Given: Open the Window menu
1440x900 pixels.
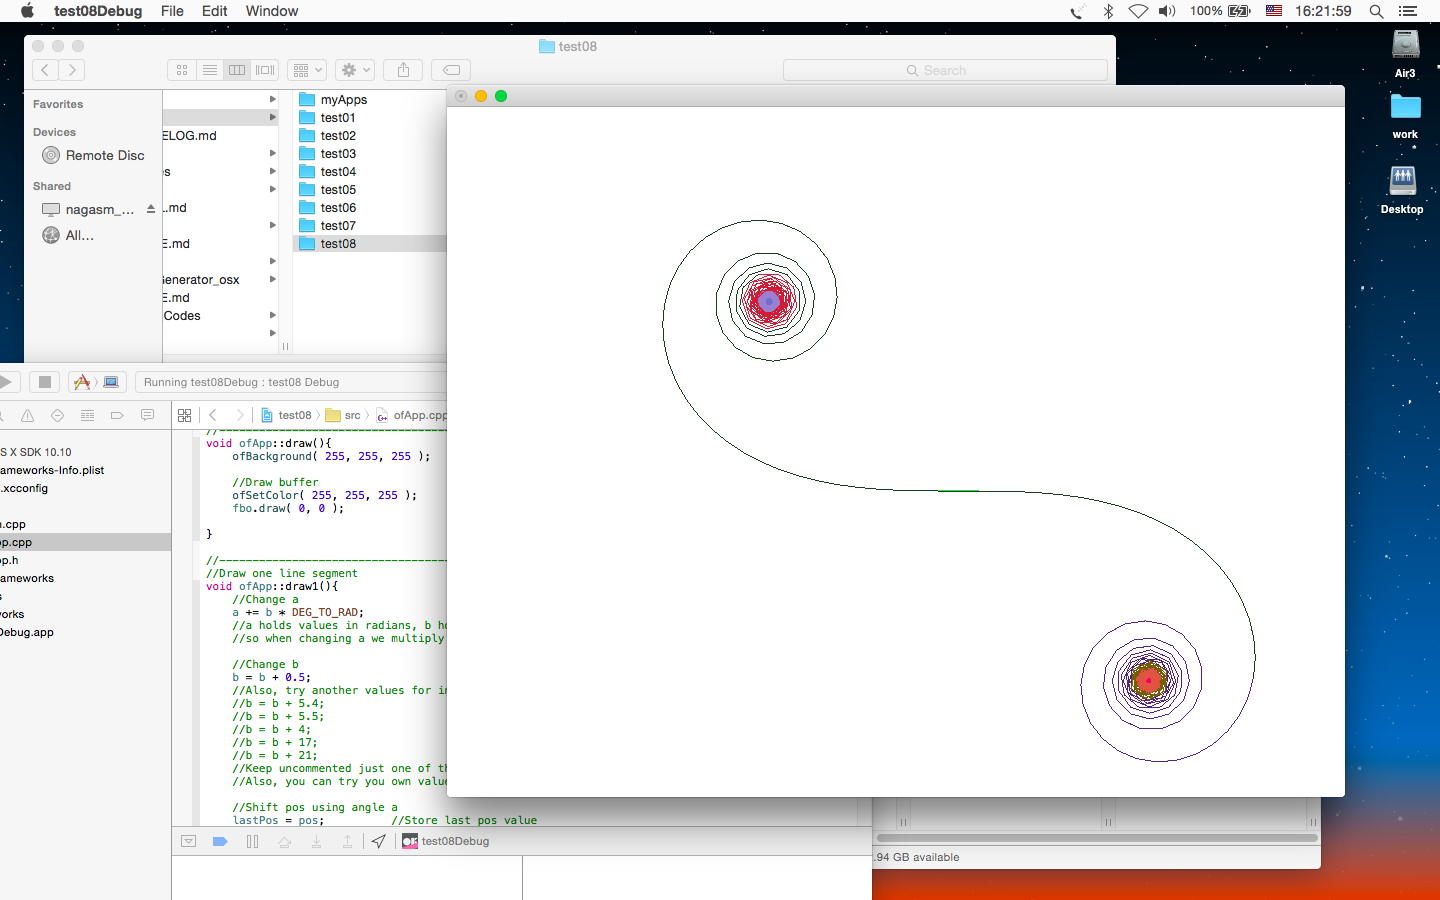Looking at the screenshot, I should pos(272,11).
